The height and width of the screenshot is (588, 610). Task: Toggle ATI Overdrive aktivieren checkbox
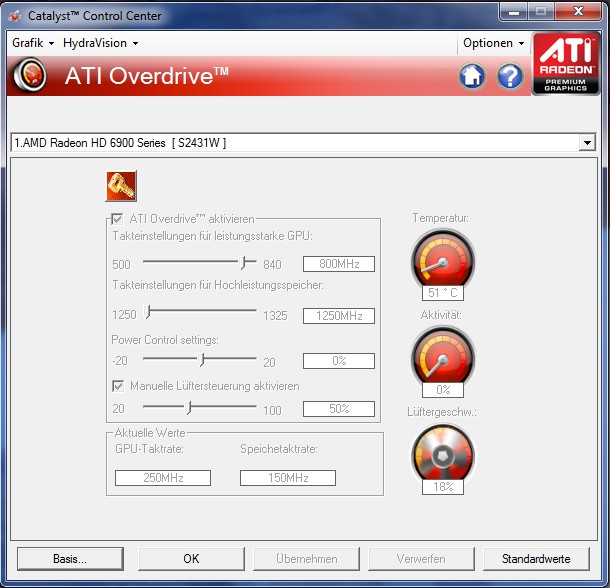point(117,219)
